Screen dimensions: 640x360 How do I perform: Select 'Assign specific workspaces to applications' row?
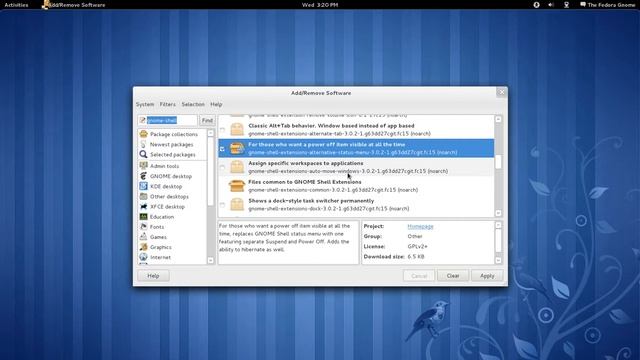click(356, 167)
